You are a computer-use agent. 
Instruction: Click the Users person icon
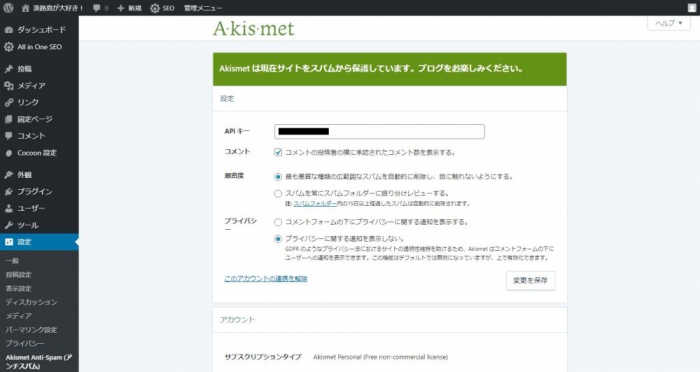pyautogui.click(x=8, y=208)
